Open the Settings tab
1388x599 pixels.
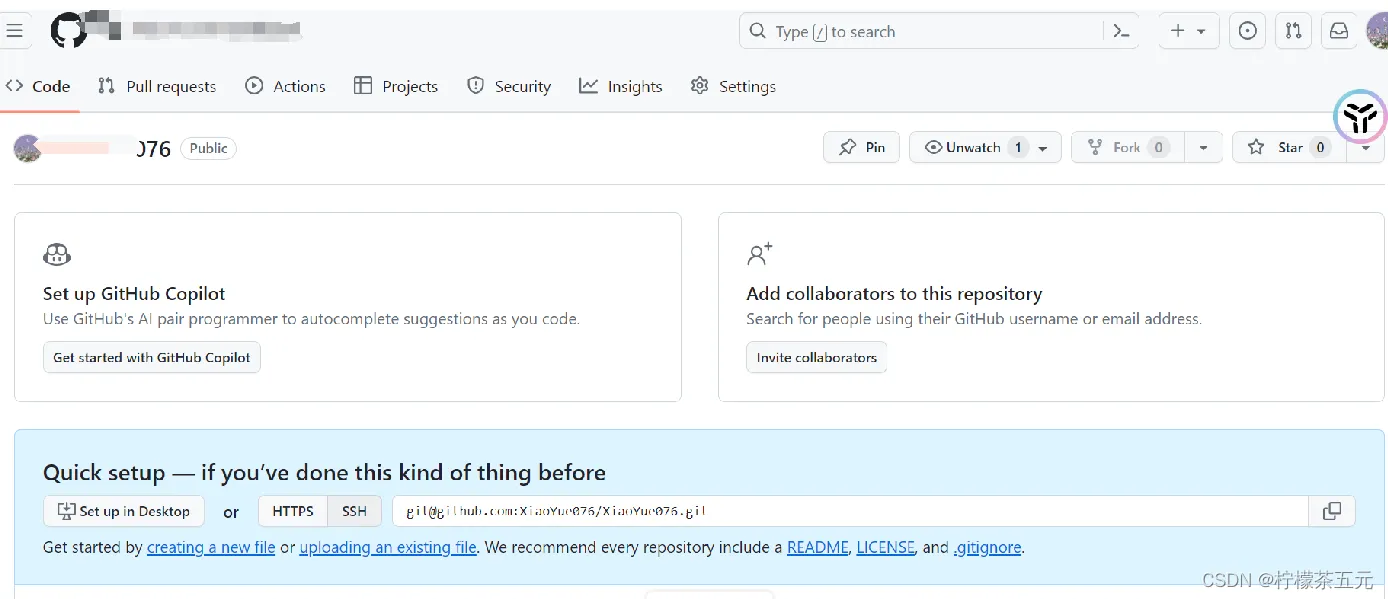tap(733, 86)
